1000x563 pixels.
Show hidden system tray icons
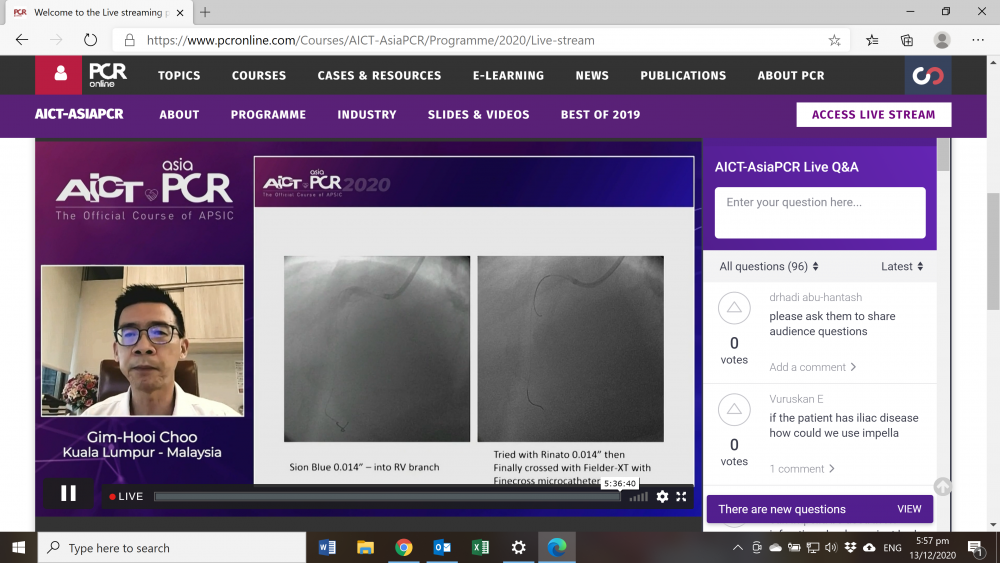point(738,548)
